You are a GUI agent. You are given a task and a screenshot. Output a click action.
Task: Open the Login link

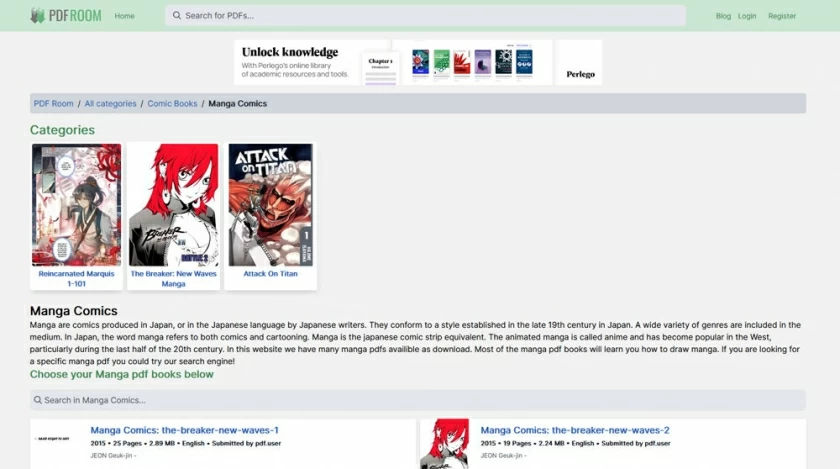coord(747,16)
